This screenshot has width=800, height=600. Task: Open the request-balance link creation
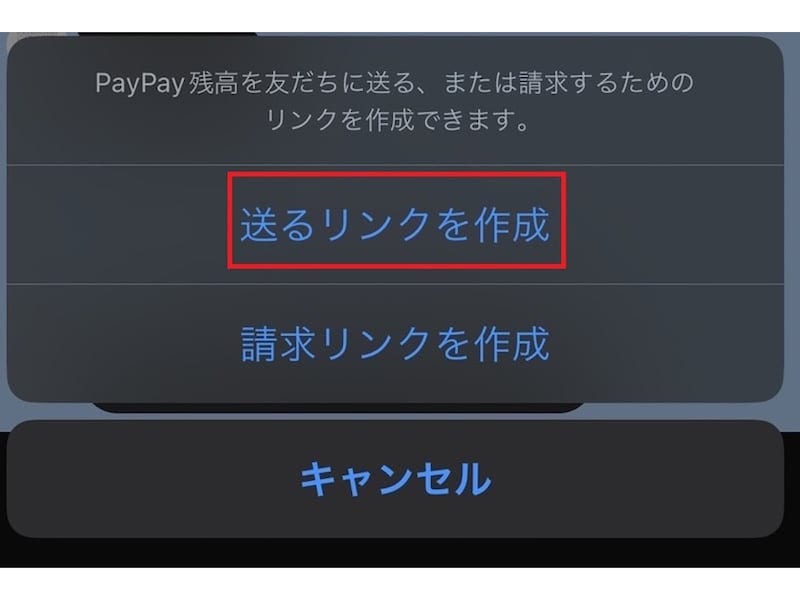(x=395, y=344)
